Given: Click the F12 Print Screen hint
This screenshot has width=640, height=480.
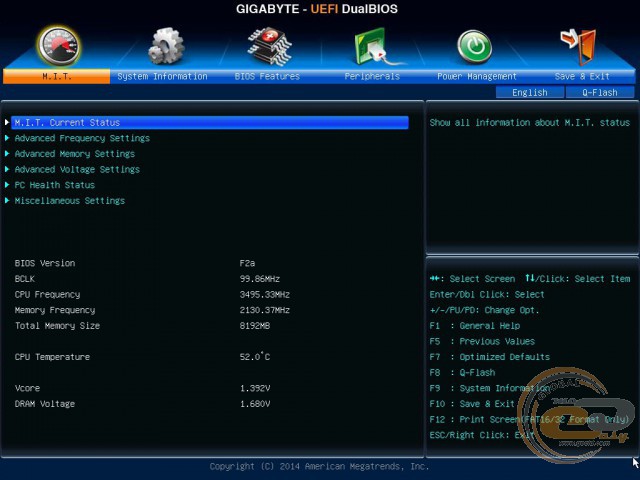Looking at the screenshot, I should point(529,419).
